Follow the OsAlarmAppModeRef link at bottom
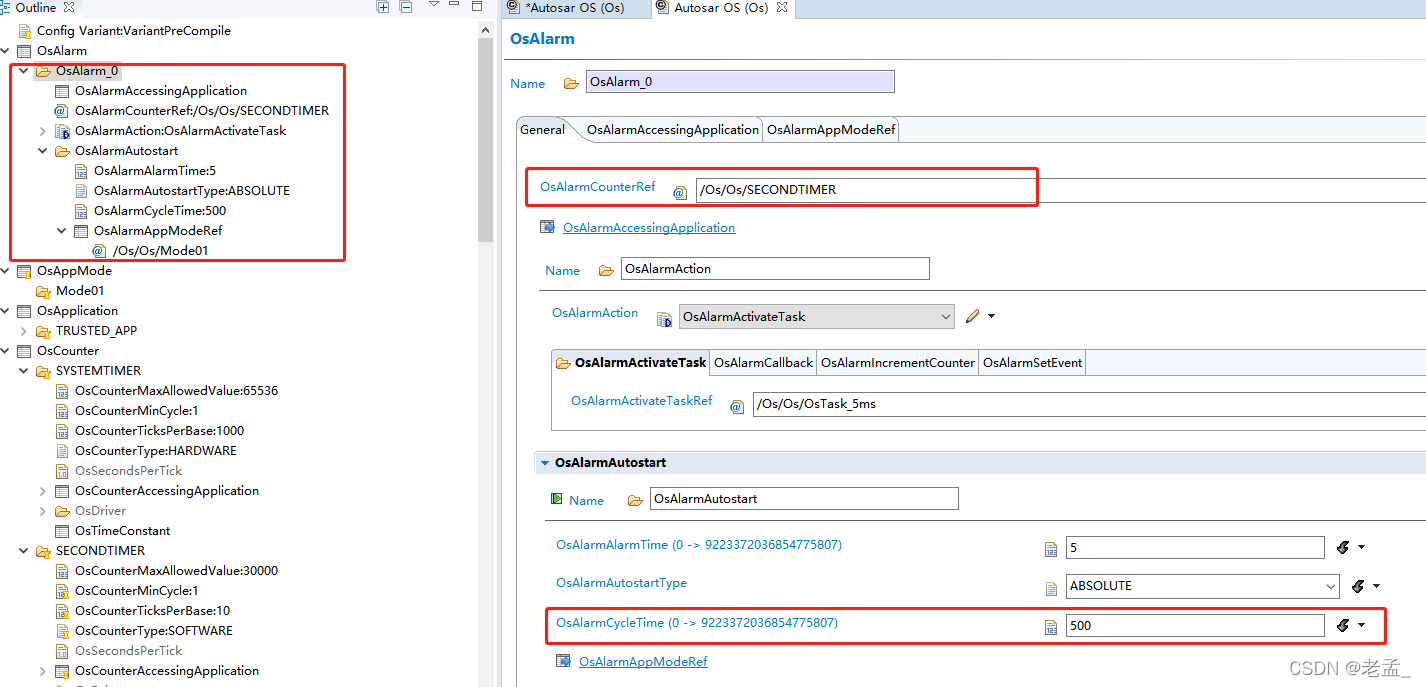The width and height of the screenshot is (1426, 687). [643, 662]
